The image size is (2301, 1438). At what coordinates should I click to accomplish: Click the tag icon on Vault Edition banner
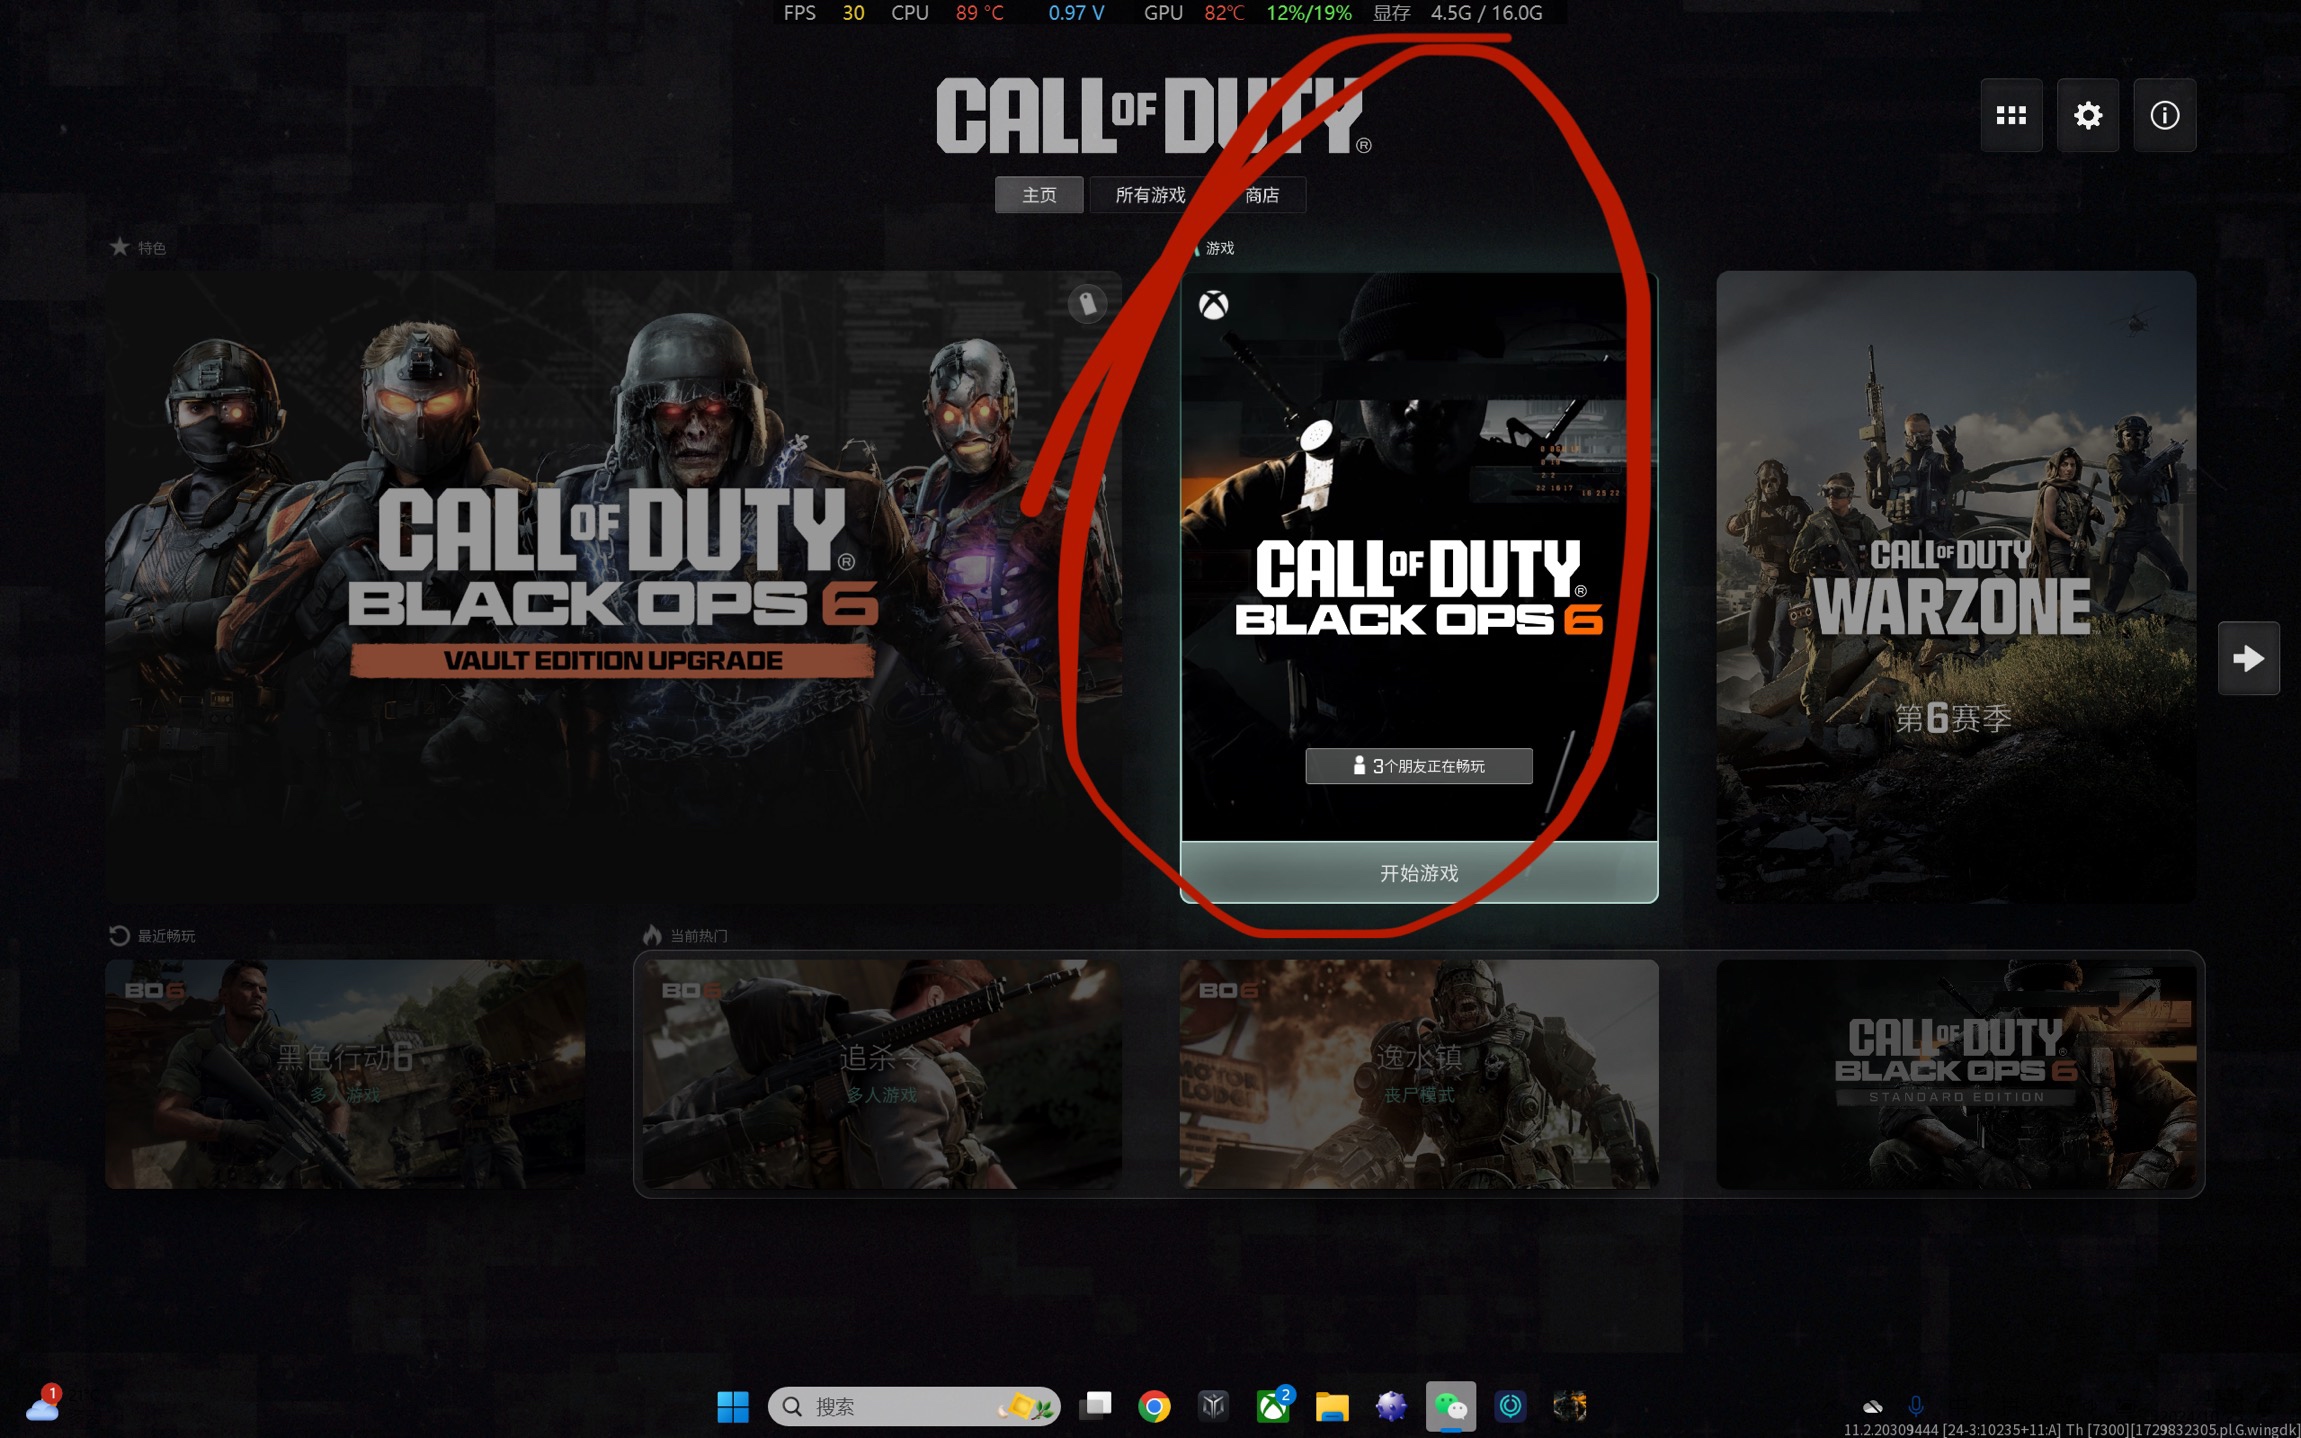[1087, 303]
